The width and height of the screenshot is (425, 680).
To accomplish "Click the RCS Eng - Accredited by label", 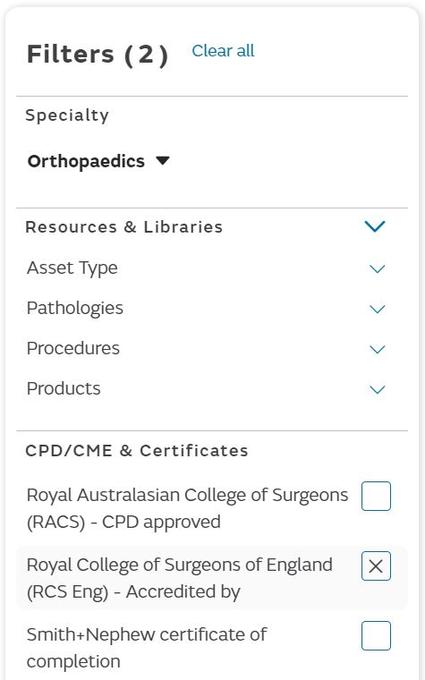I will pos(180,578).
